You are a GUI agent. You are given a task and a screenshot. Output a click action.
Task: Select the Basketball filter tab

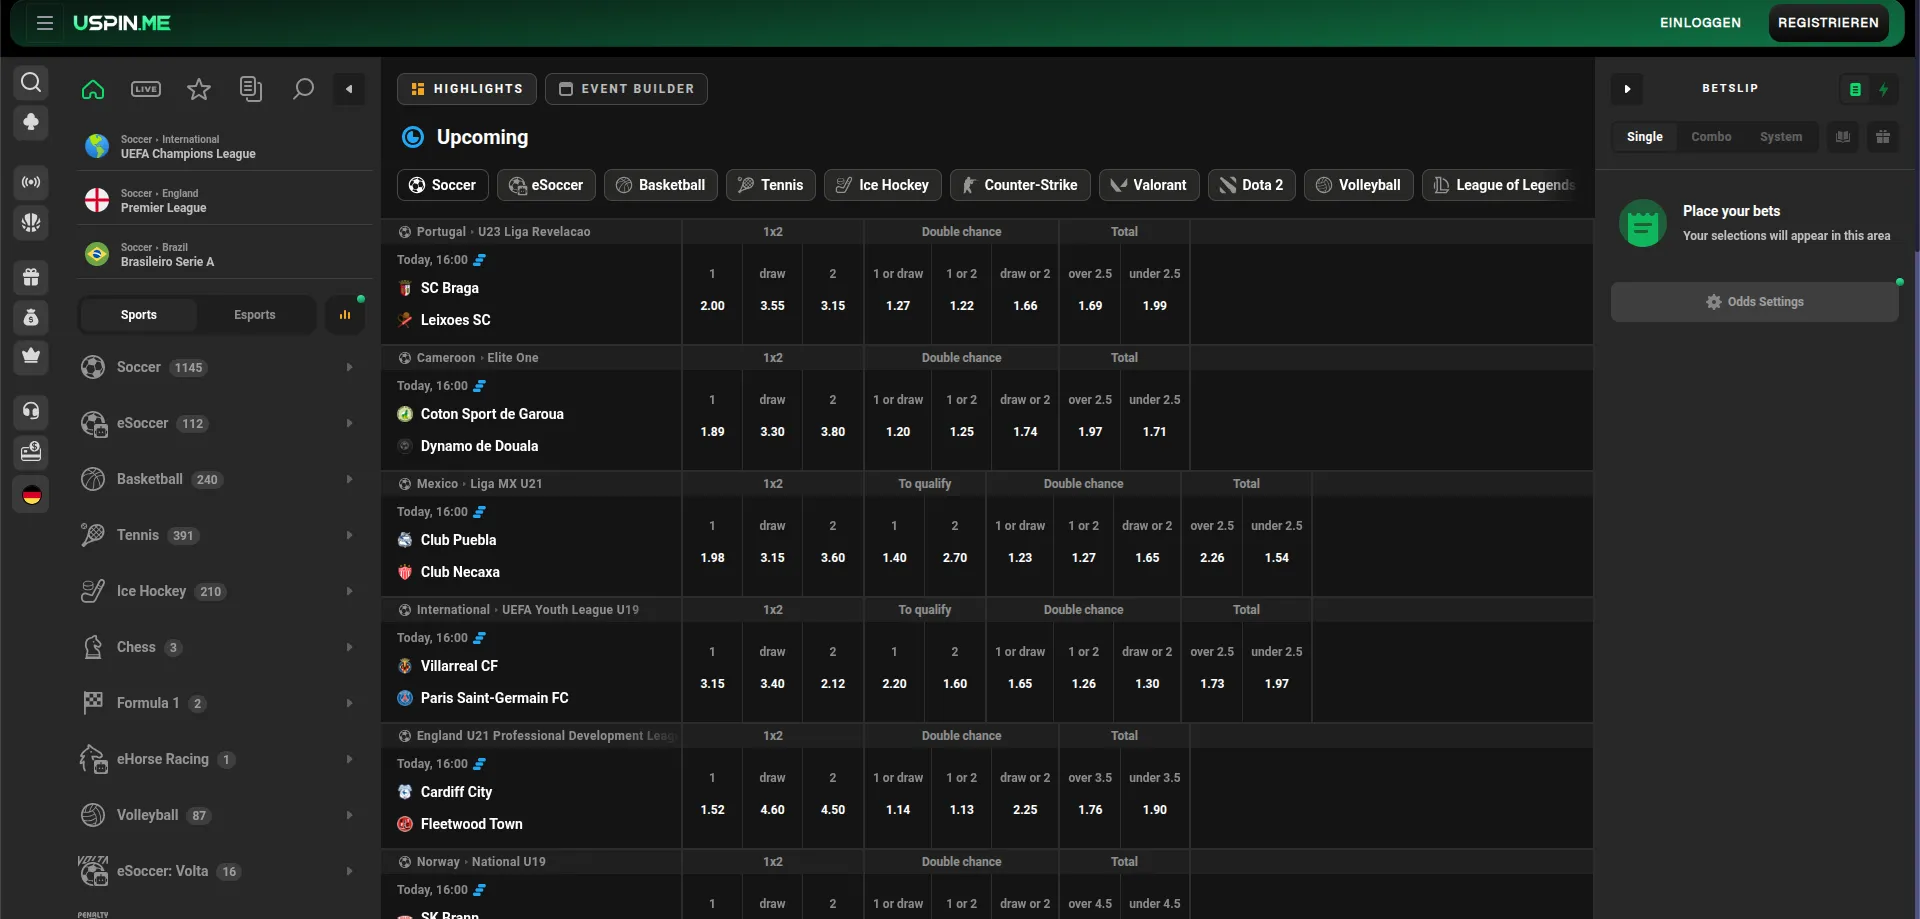(x=660, y=185)
